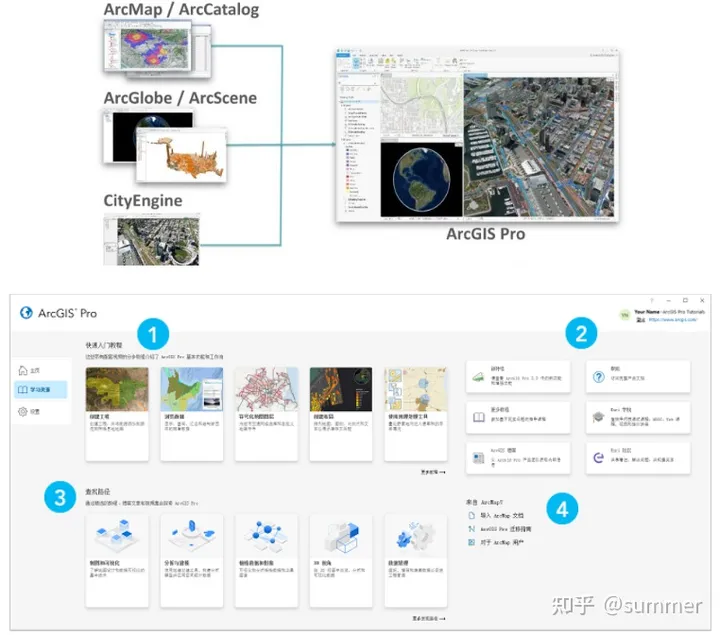
Task: Open the portal URL link under Your Name
Action: click(673, 319)
